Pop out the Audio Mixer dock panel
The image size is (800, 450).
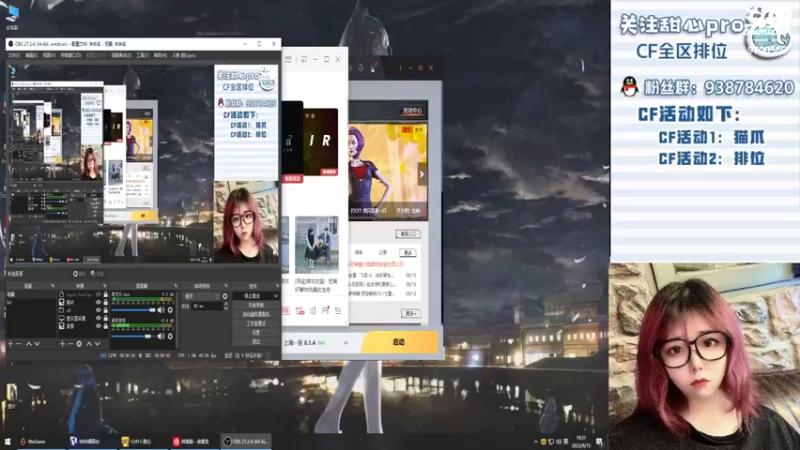pos(175,286)
